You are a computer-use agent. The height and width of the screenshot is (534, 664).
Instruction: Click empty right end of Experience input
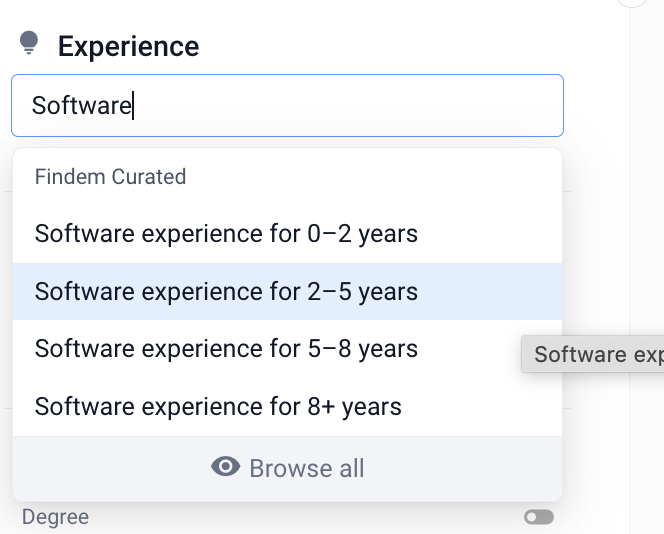click(x=500, y=105)
